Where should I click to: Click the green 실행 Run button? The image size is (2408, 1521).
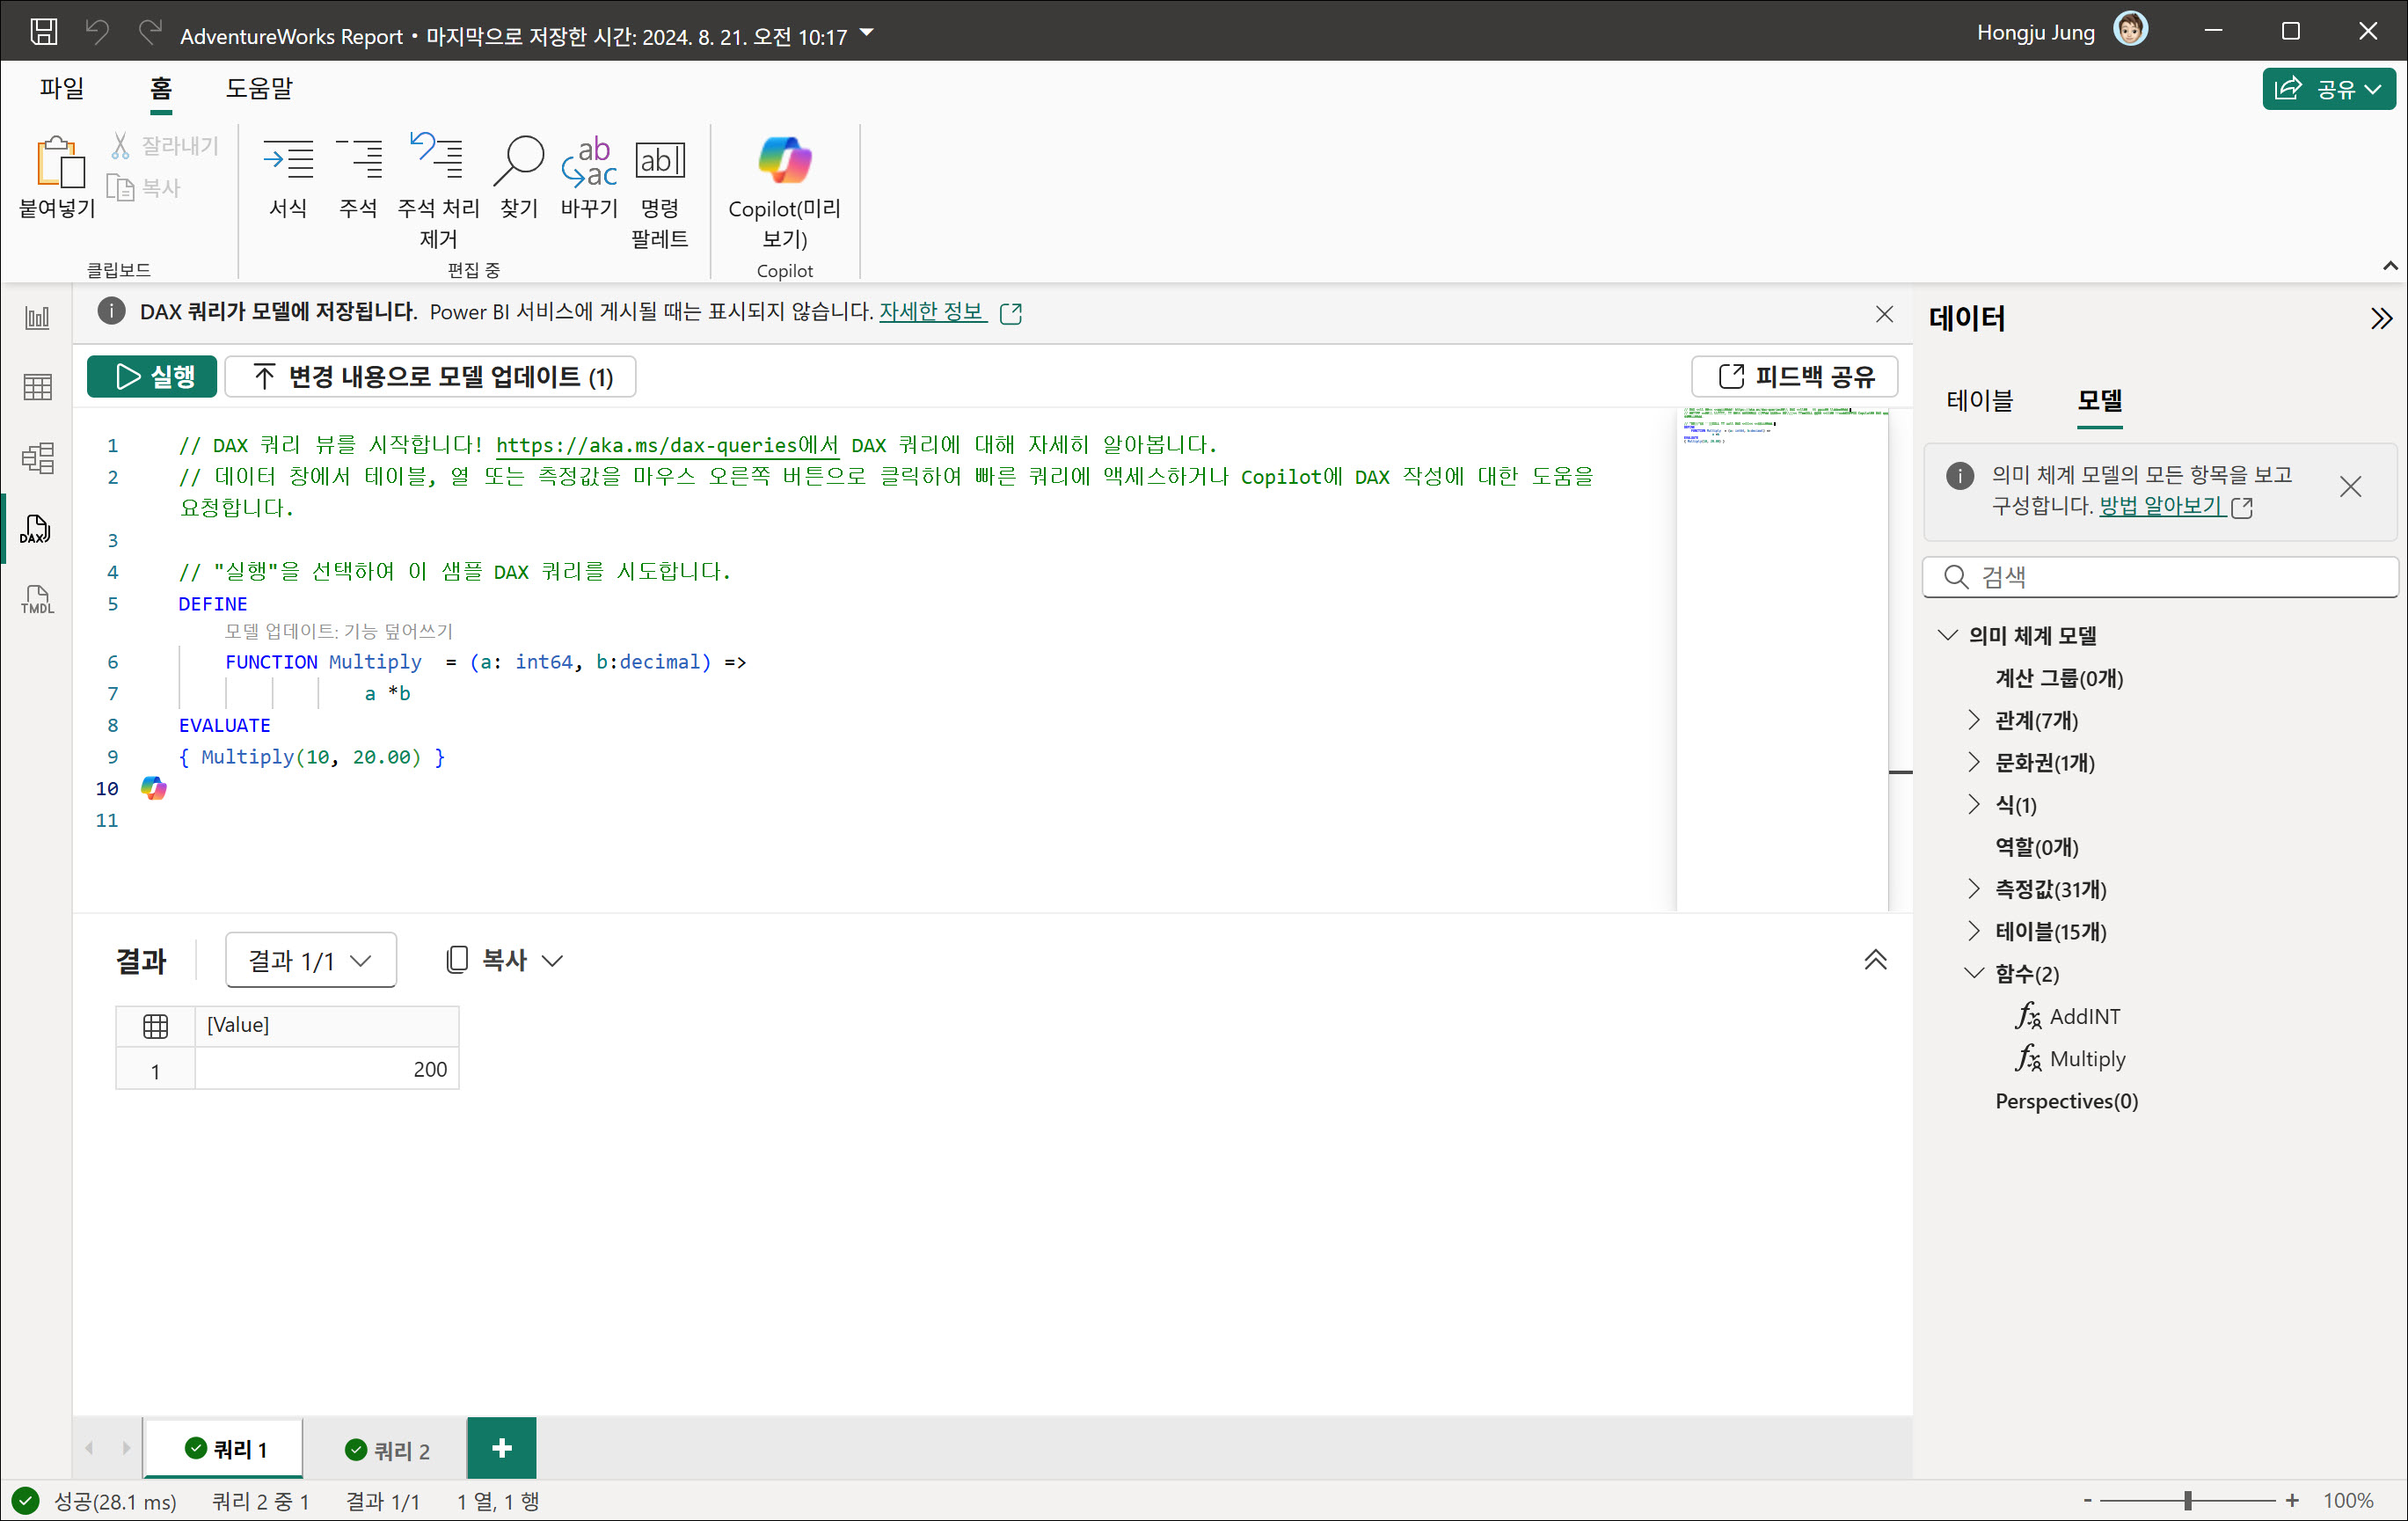tap(152, 376)
